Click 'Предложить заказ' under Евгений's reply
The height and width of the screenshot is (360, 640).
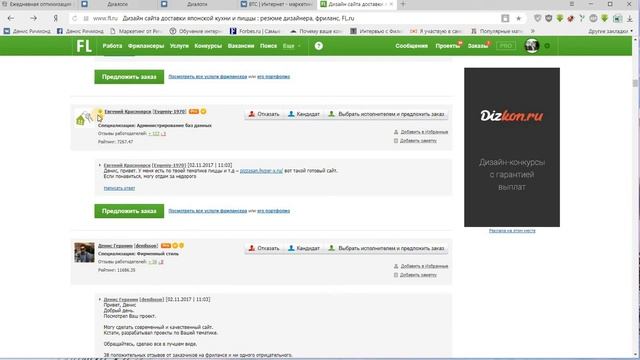point(129,211)
